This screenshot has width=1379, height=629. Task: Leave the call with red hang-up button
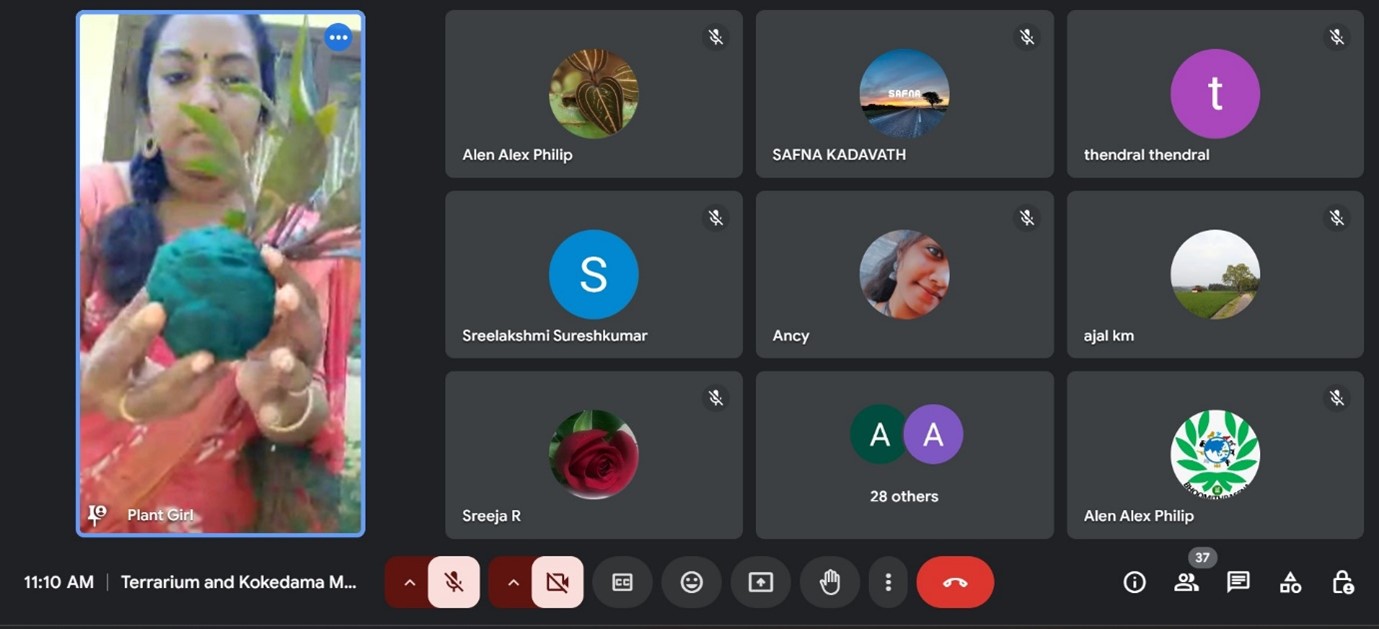(954, 582)
